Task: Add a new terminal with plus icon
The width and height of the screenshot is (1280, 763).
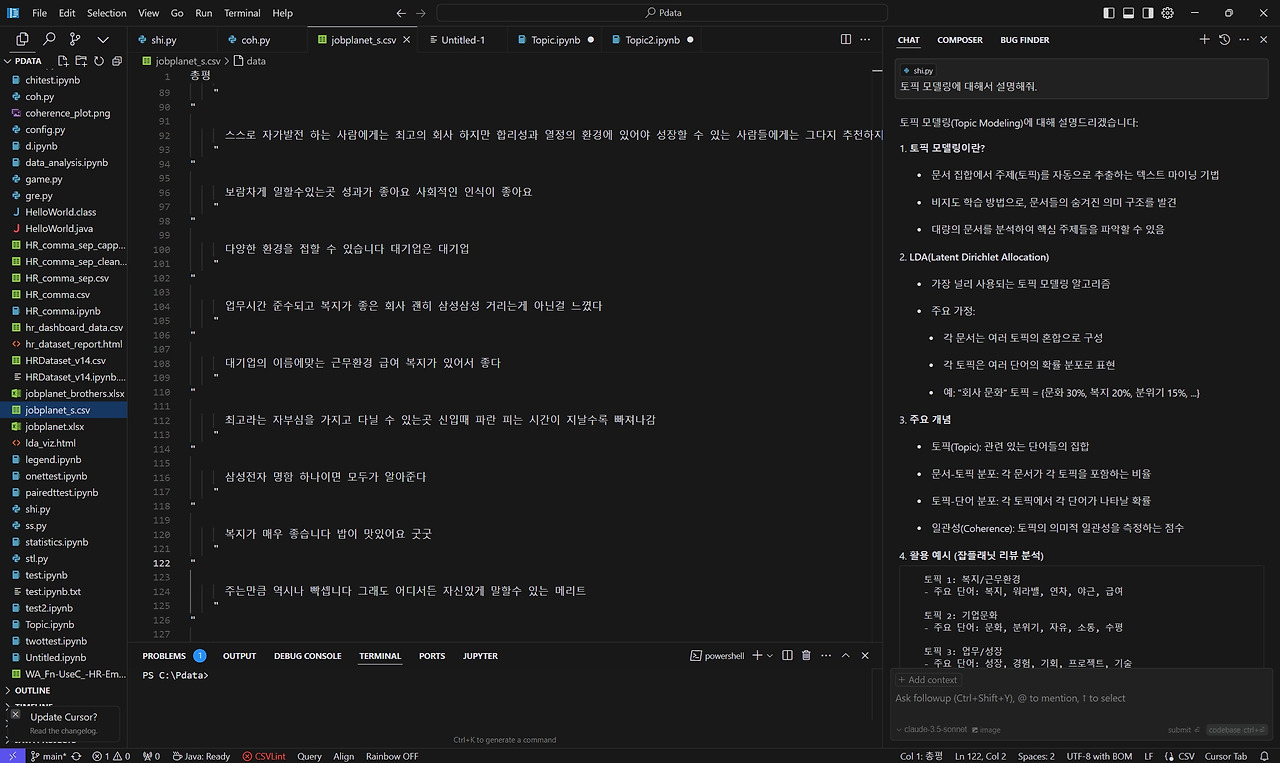Action: point(757,655)
